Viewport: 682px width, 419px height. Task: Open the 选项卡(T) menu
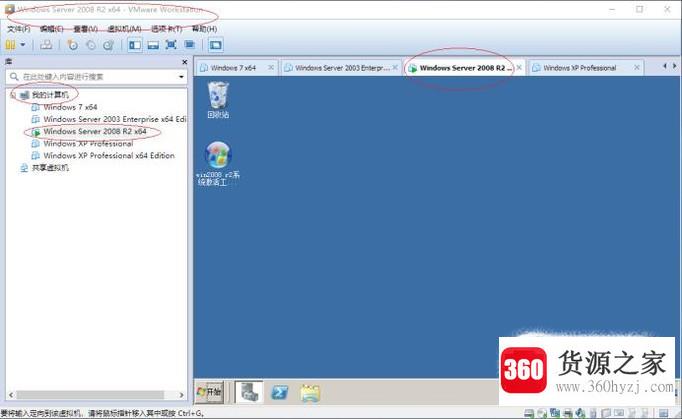(x=167, y=29)
